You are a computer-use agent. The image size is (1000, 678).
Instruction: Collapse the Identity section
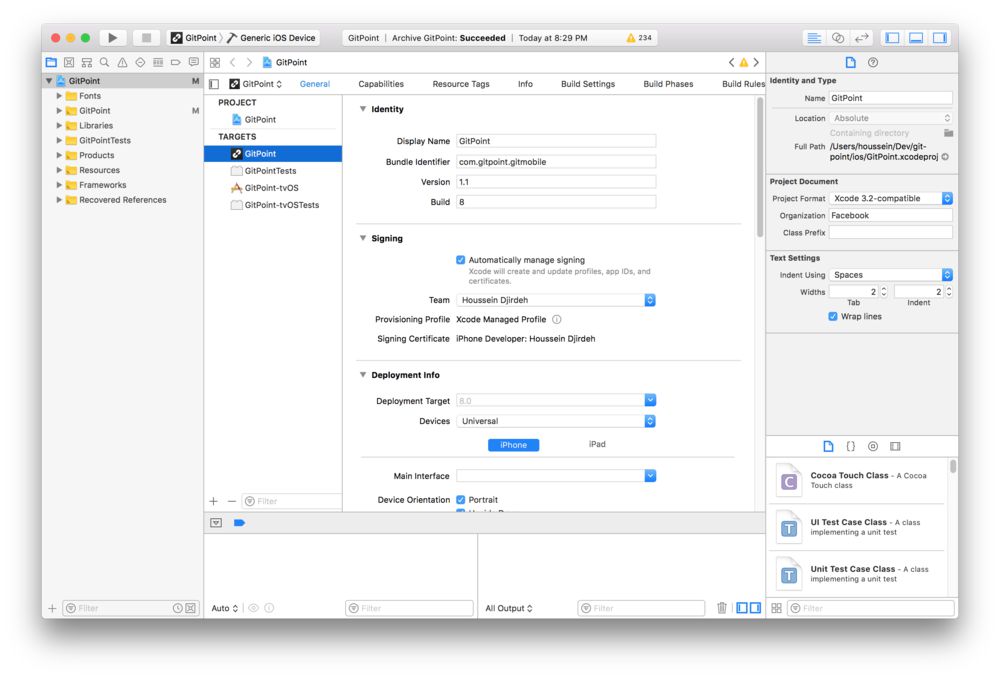tap(363, 109)
